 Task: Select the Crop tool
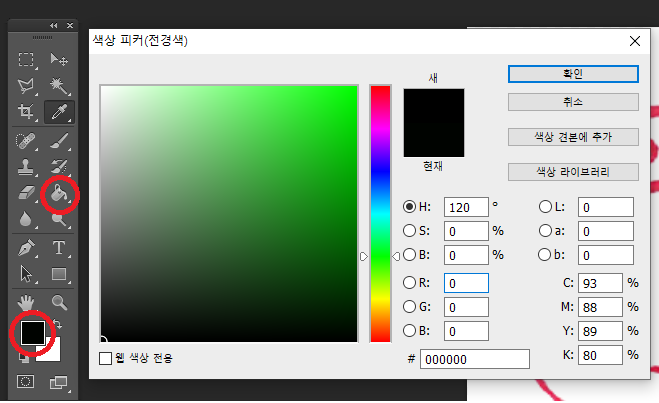[x=26, y=111]
